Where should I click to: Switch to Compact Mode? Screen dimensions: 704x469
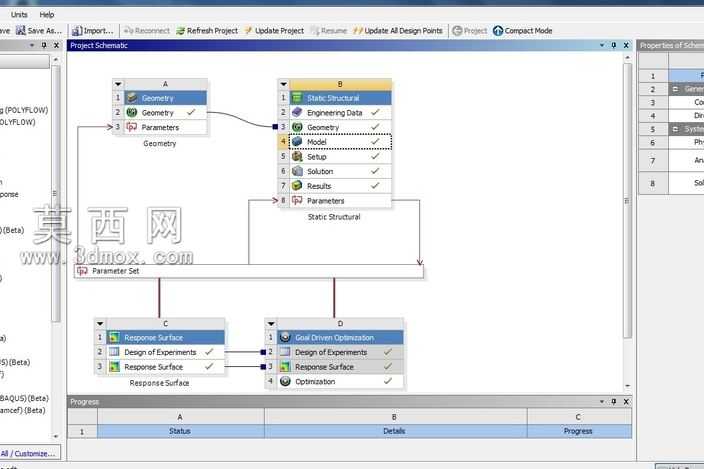(523, 31)
